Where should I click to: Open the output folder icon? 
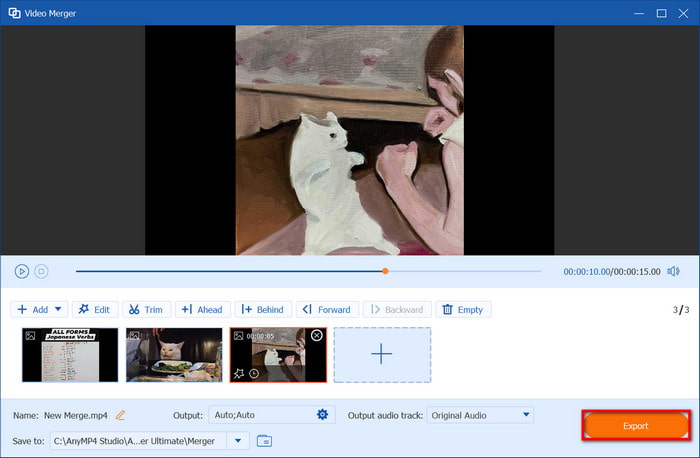click(x=264, y=441)
